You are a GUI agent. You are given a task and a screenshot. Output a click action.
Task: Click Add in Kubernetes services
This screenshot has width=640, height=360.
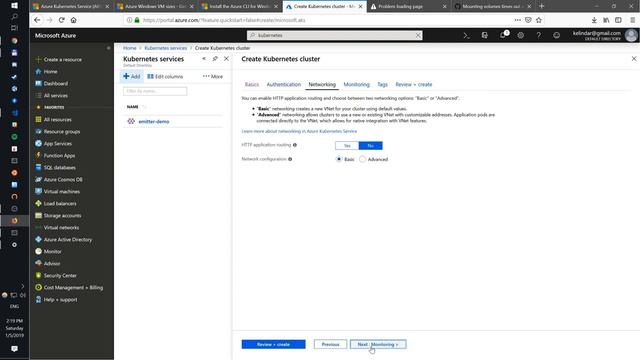[132, 76]
